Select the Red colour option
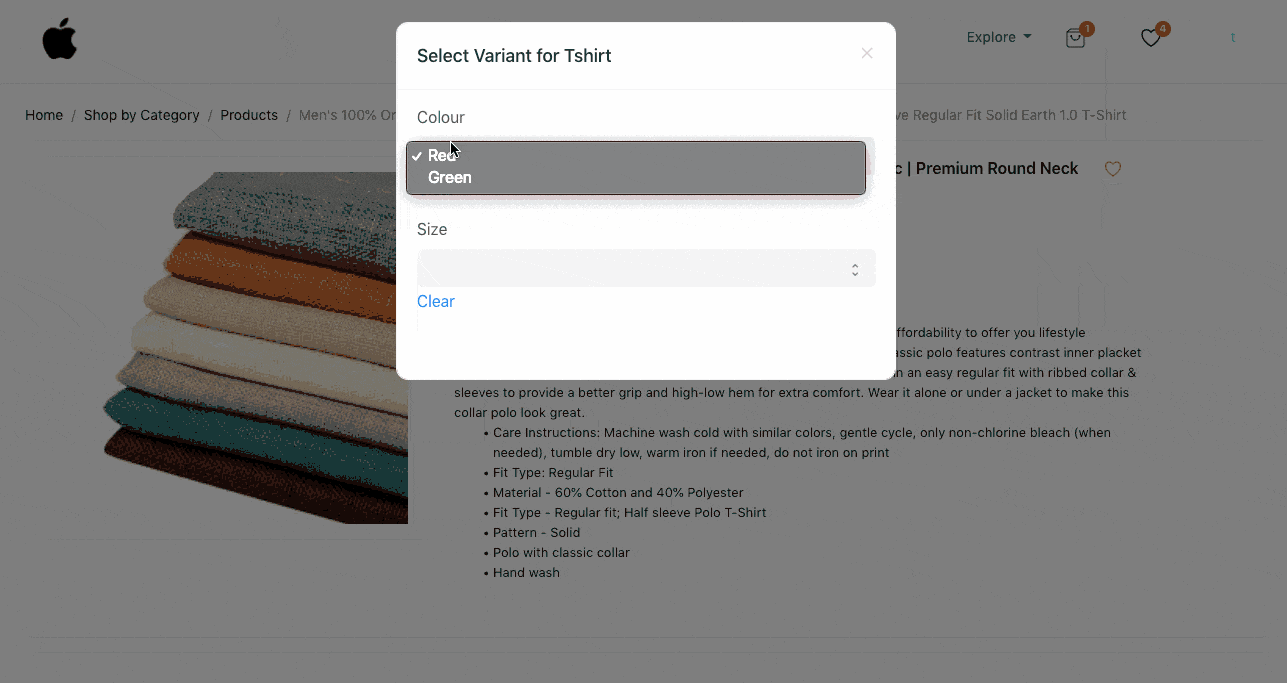Screen dimensions: 1287x683 [x=442, y=156]
